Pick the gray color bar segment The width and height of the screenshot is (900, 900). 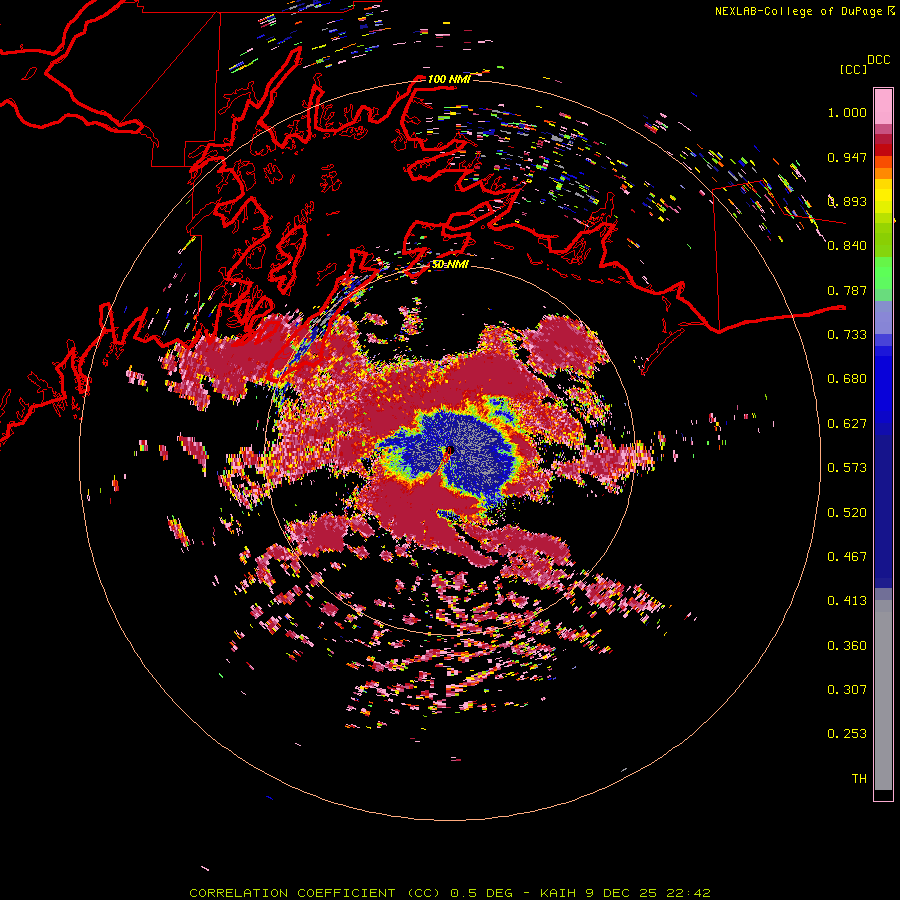coord(883,695)
